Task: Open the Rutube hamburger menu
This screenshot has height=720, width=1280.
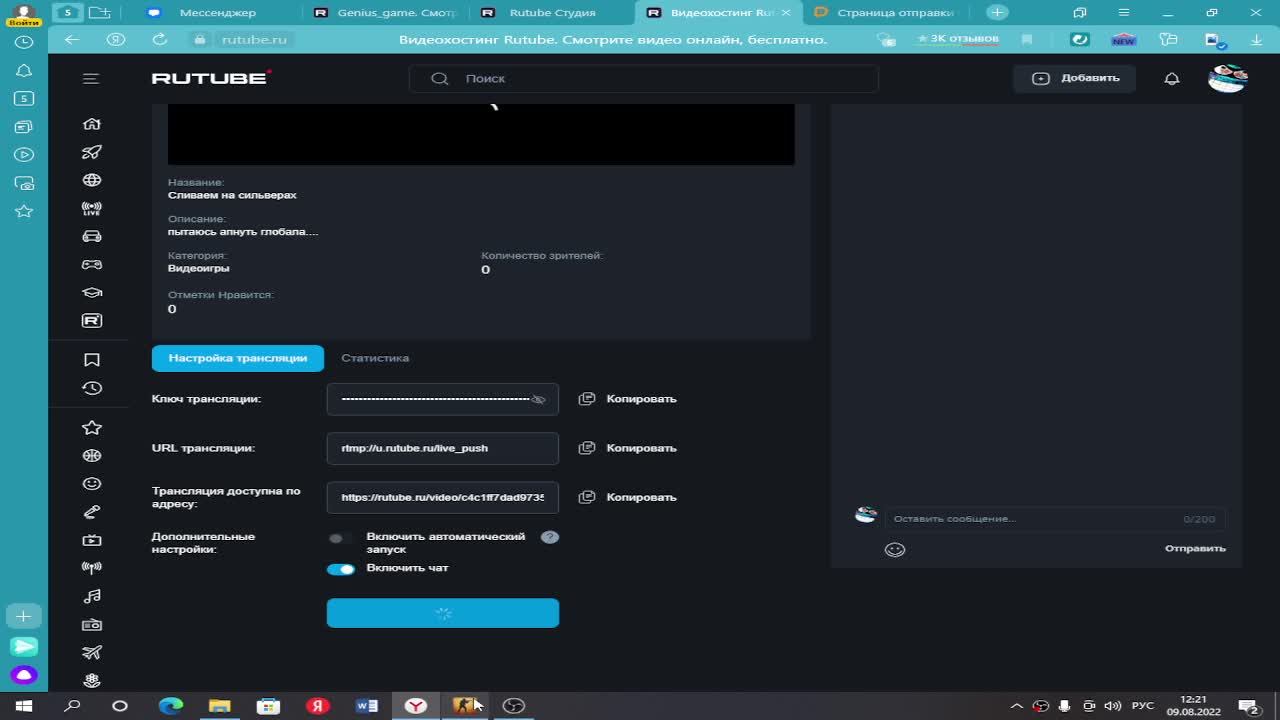Action: [x=91, y=78]
